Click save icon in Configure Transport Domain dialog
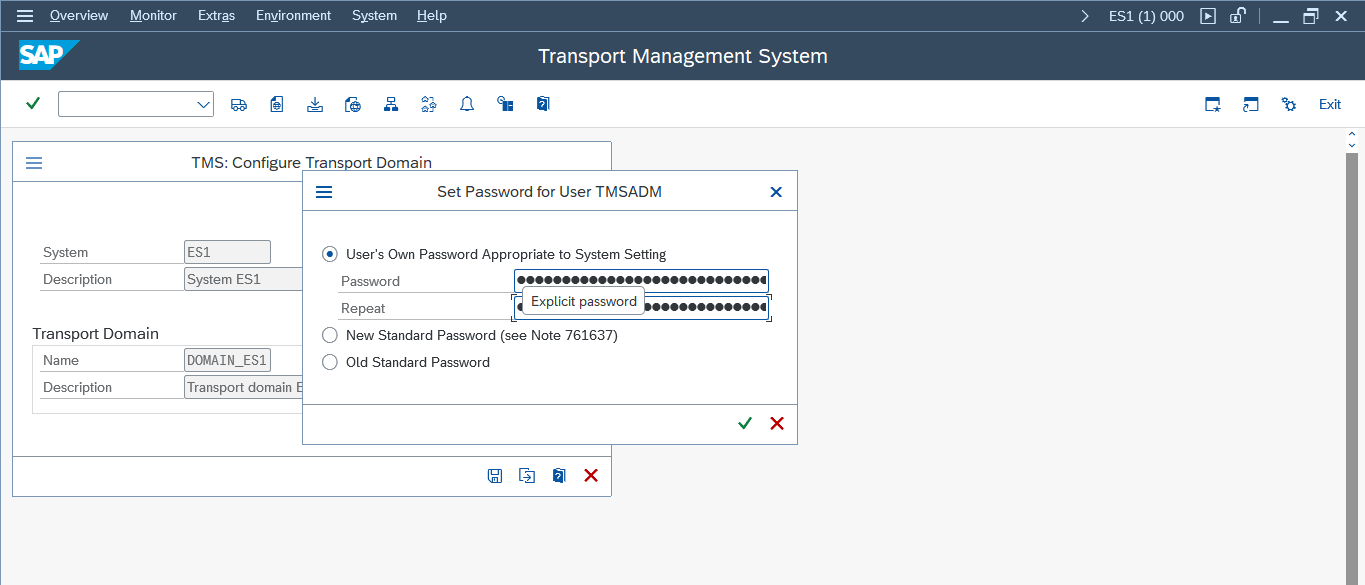The width and height of the screenshot is (1365, 585). (495, 476)
